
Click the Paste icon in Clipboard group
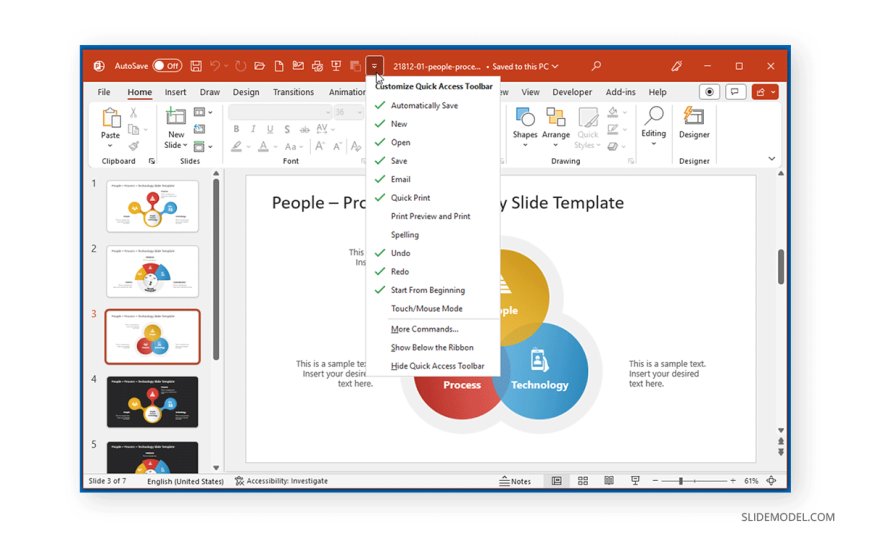(x=110, y=121)
